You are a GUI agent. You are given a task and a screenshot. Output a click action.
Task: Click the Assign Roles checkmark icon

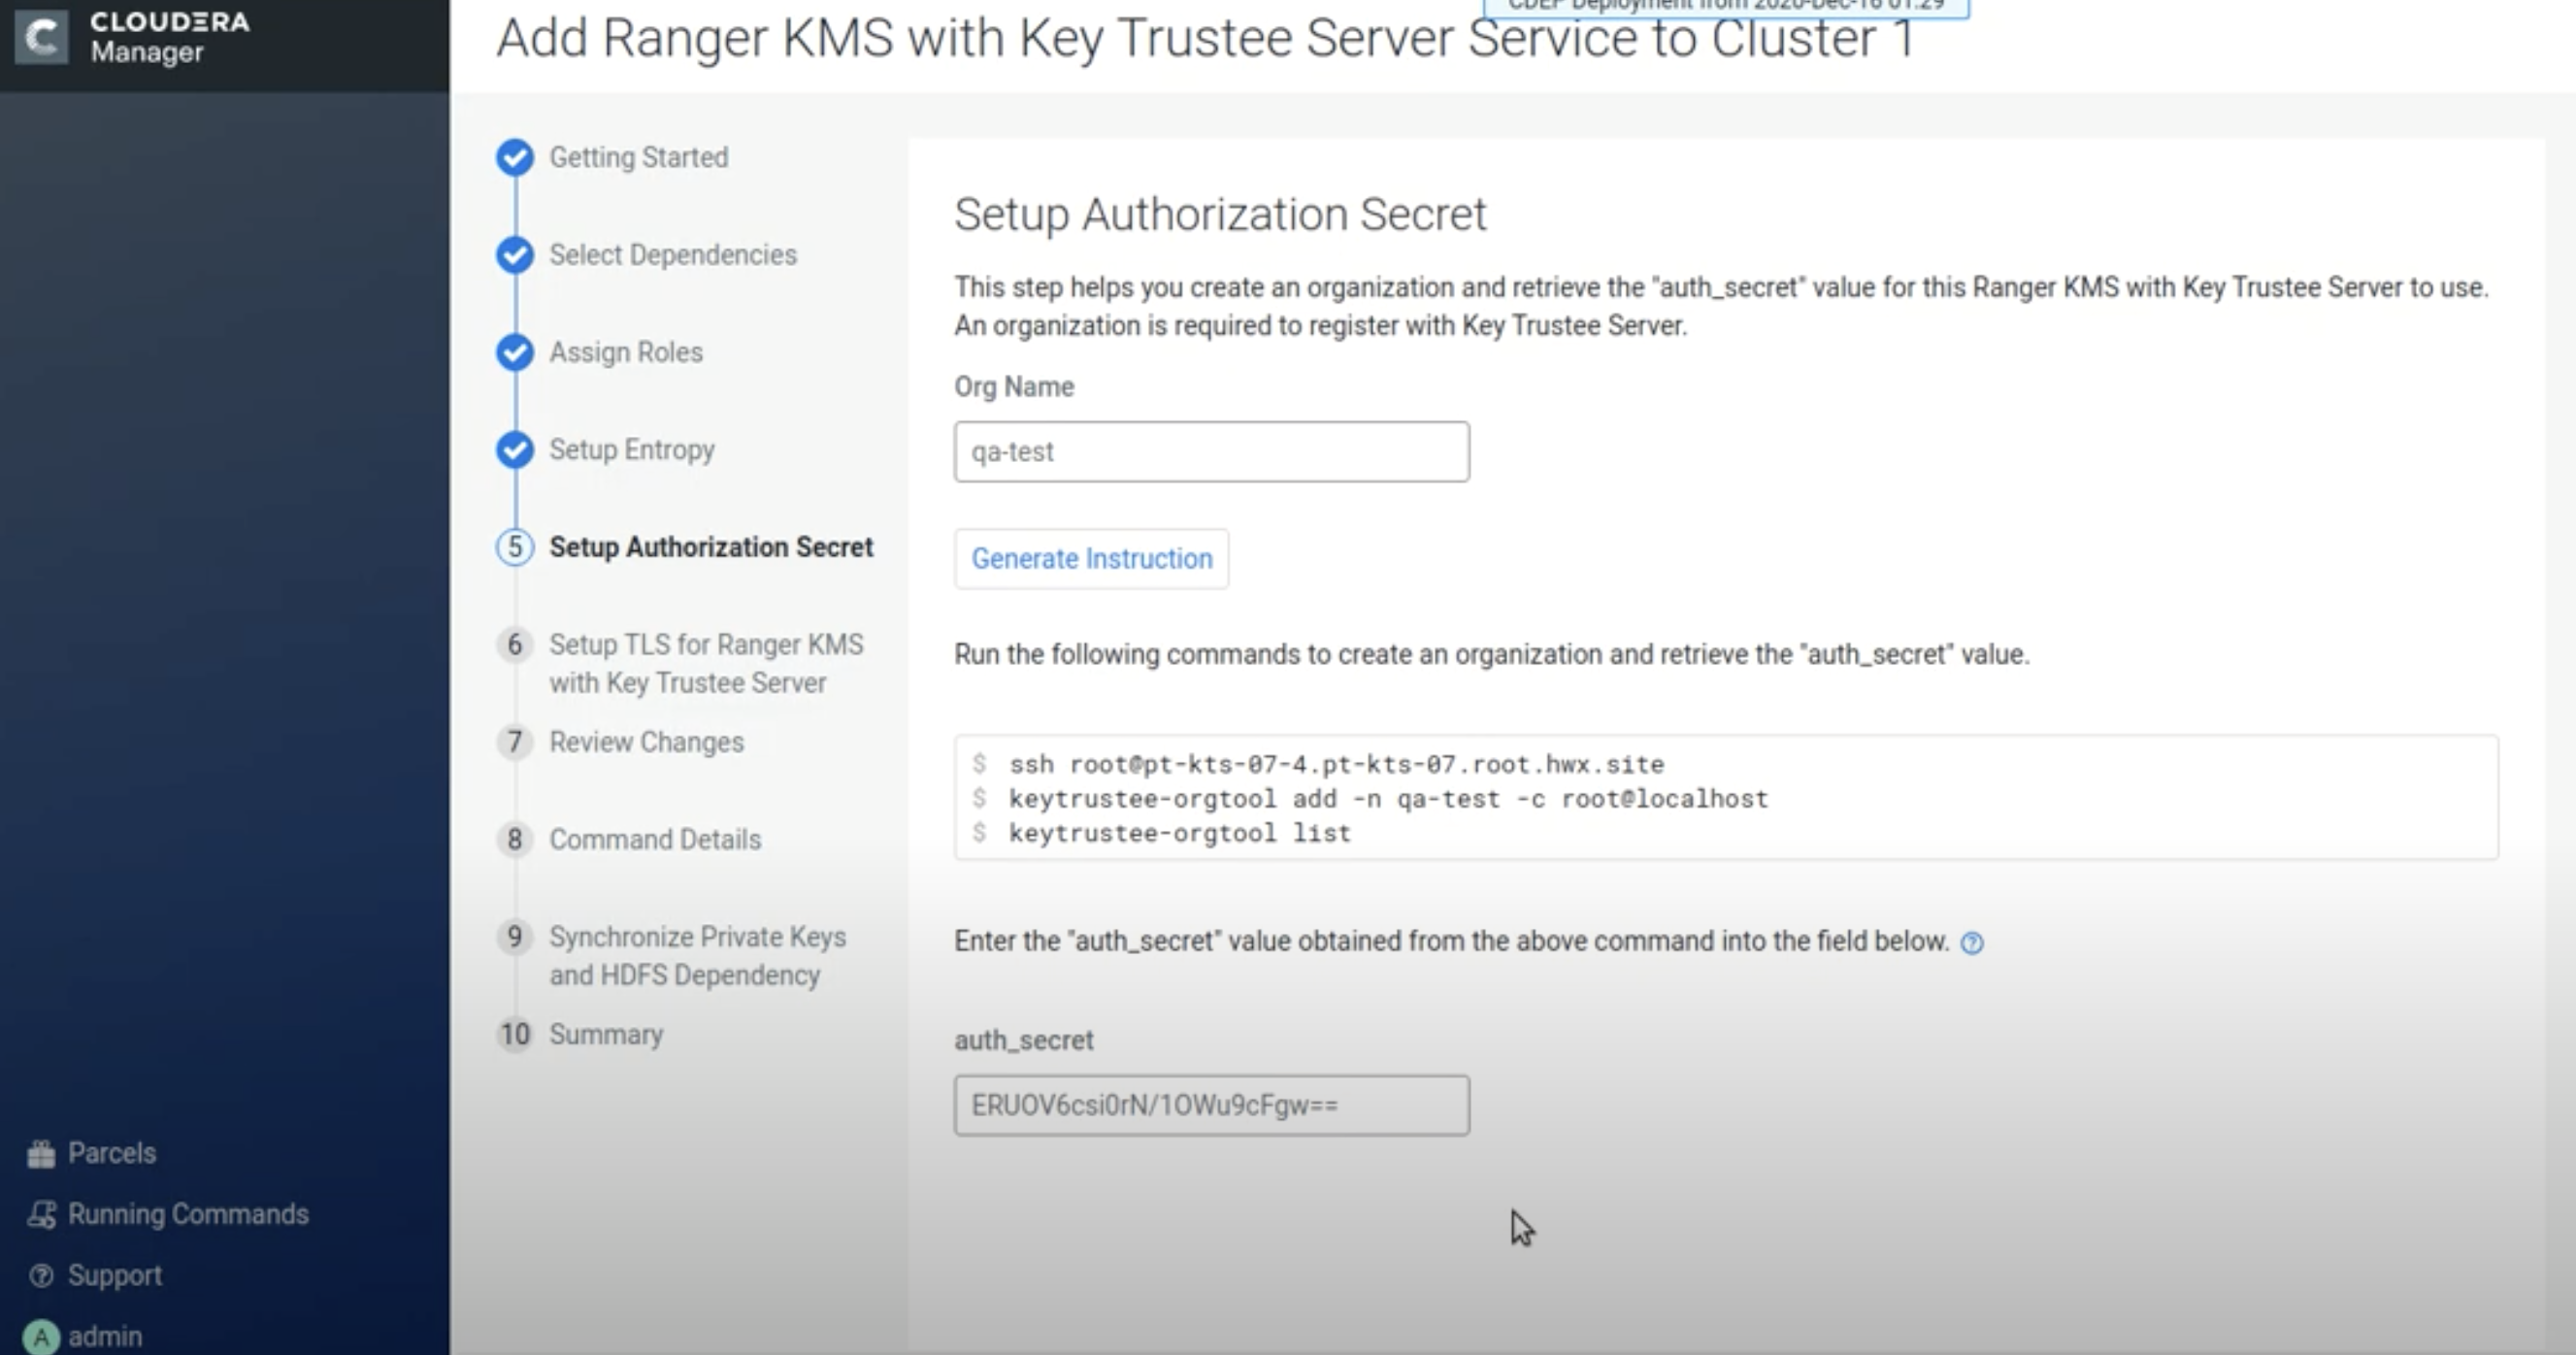[515, 352]
